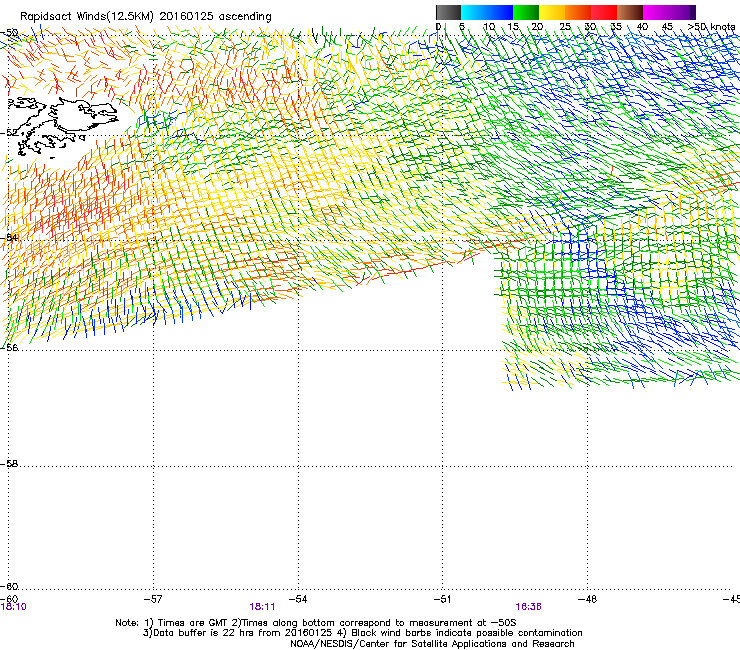The height and width of the screenshot is (650, 740).
Task: Click the red 30-35 knot legend swatch
Action: [604, 12]
